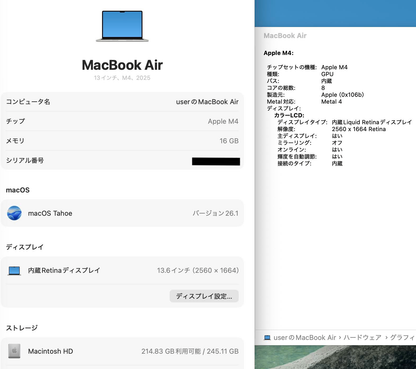Image resolution: width=416 pixels, height=369 pixels.
Task: Click the コンピュータ名 label
Action: 28,102
